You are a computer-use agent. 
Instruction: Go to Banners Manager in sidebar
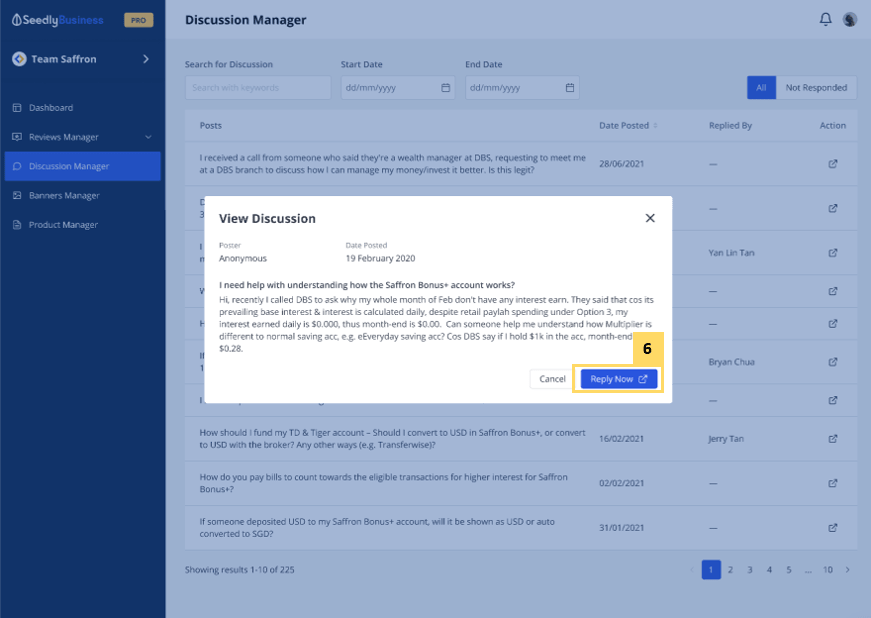(64, 196)
